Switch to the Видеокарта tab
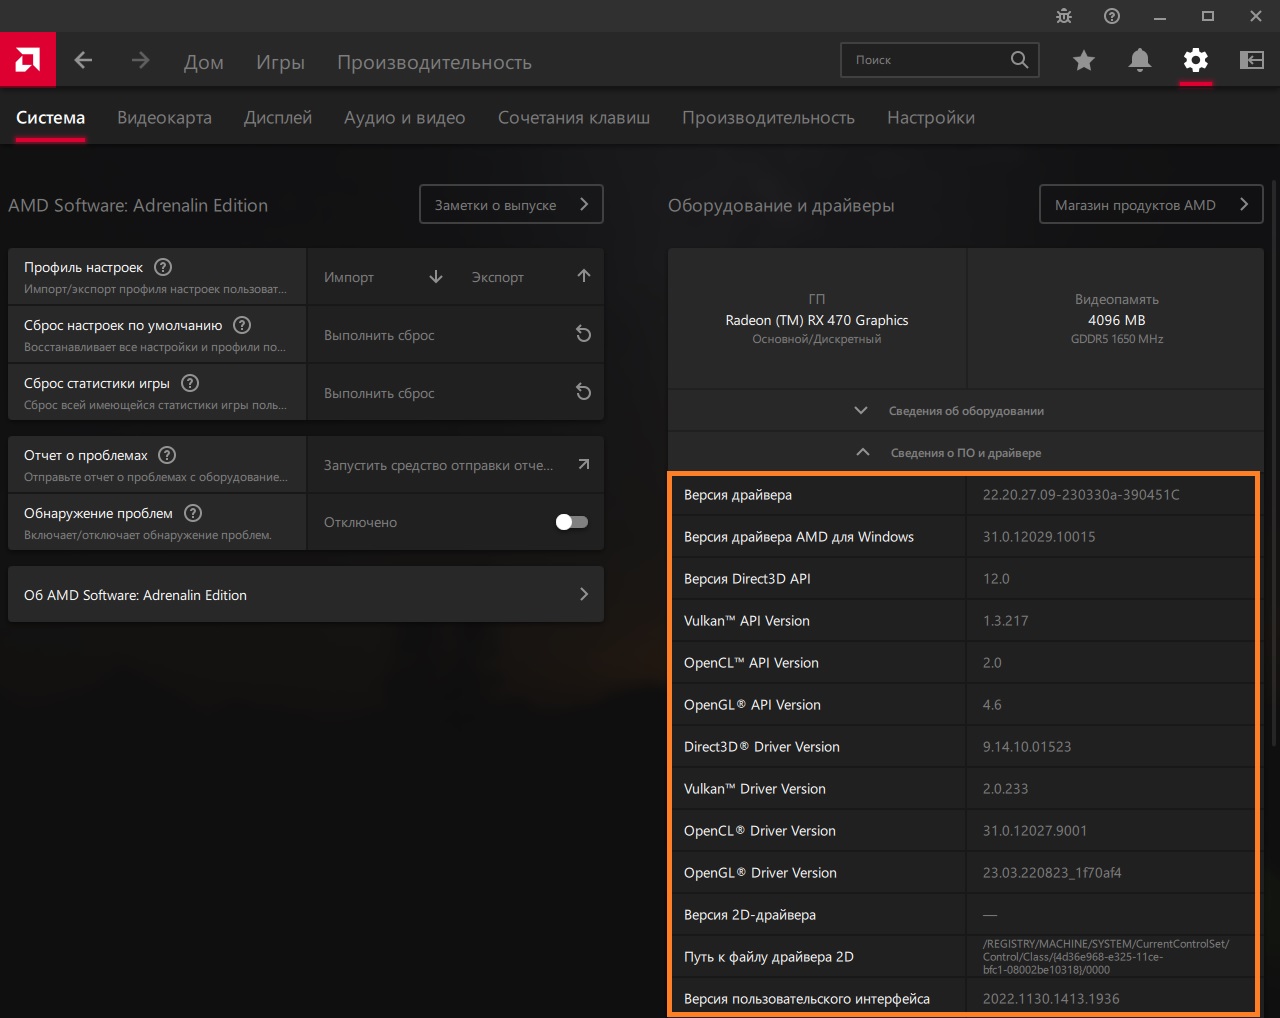 [x=164, y=118]
